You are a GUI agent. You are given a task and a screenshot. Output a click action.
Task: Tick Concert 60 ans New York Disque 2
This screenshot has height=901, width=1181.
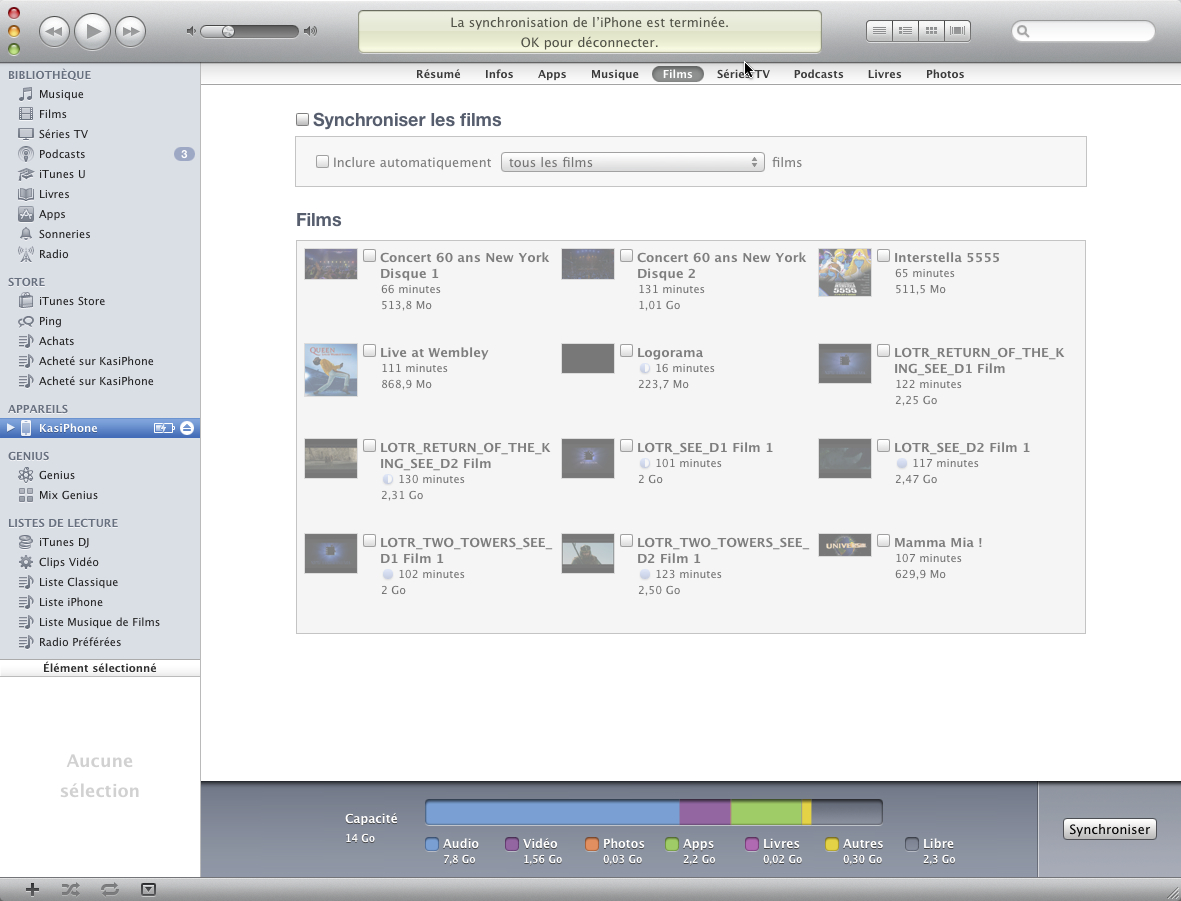pos(626,256)
